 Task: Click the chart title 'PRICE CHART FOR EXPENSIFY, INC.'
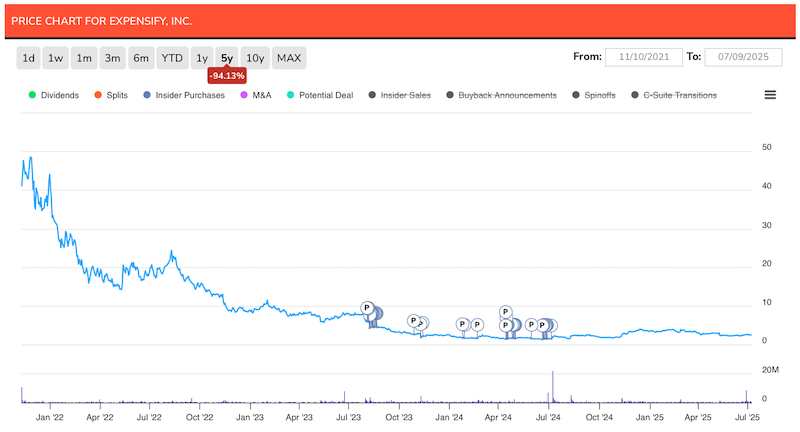click(102, 21)
